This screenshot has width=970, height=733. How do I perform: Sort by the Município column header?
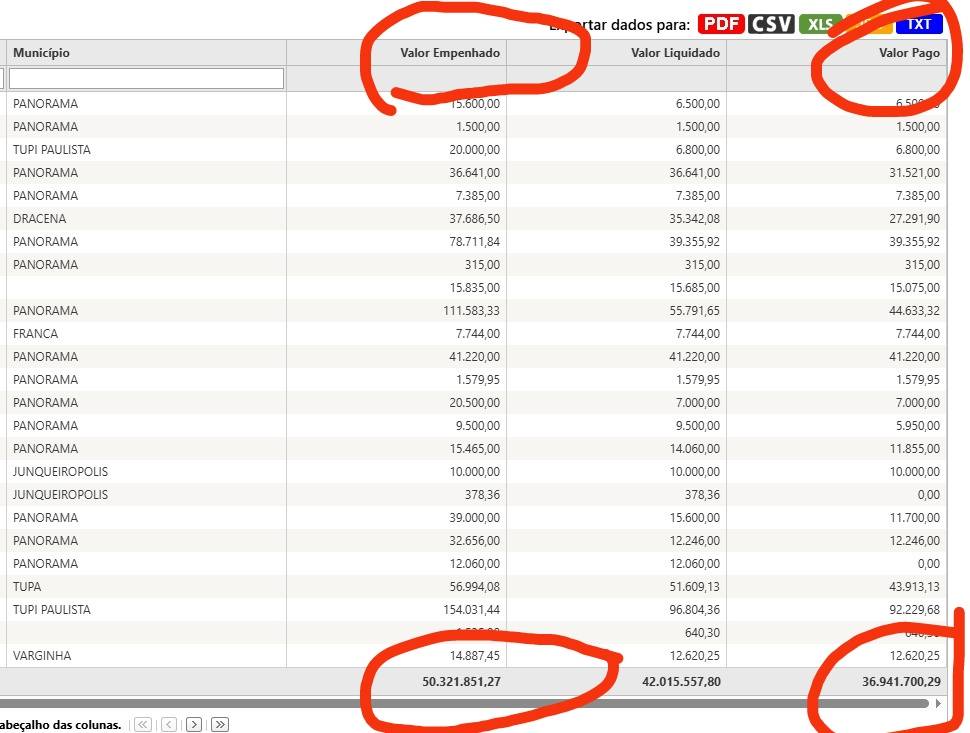click(41, 53)
